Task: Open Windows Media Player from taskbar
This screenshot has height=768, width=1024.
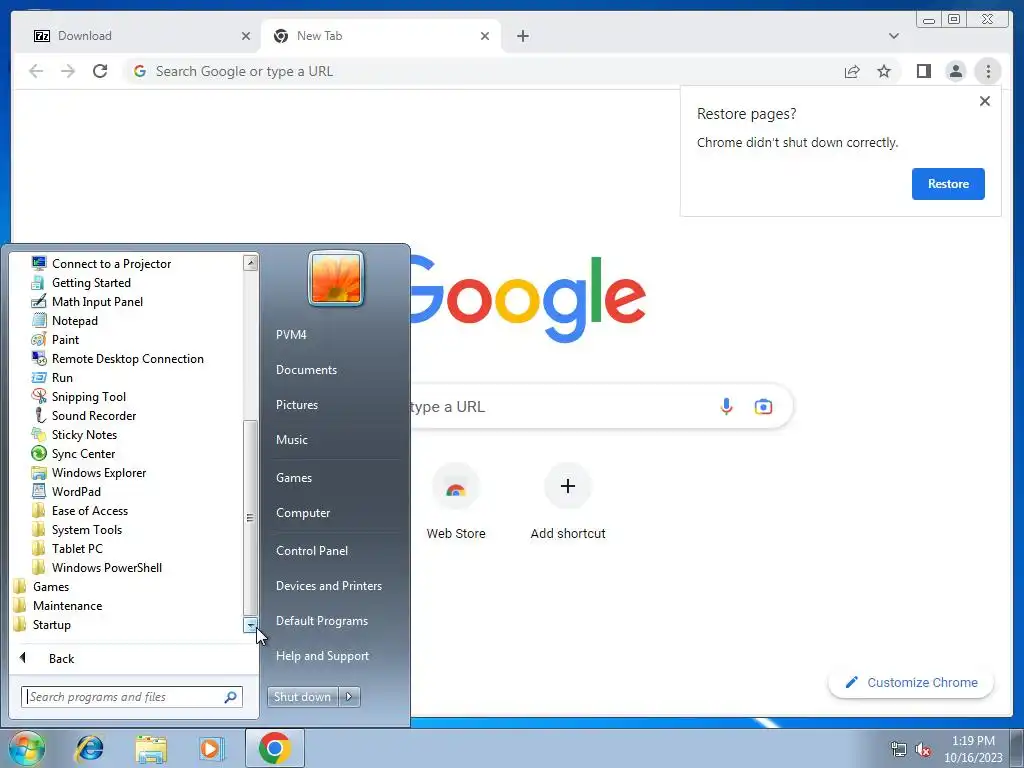Action: [x=211, y=748]
